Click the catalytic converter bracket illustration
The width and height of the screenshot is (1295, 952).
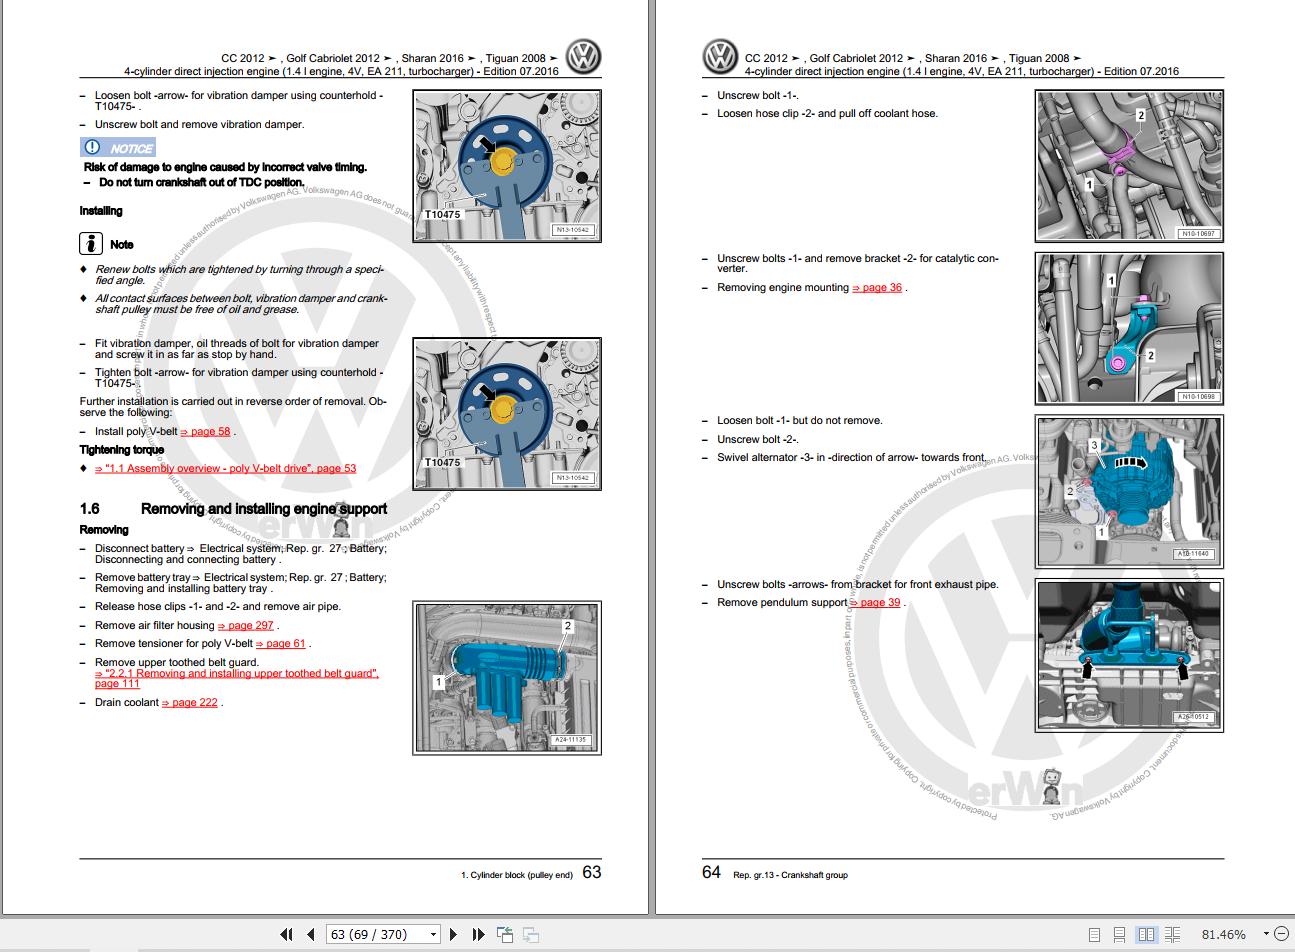(x=1129, y=328)
